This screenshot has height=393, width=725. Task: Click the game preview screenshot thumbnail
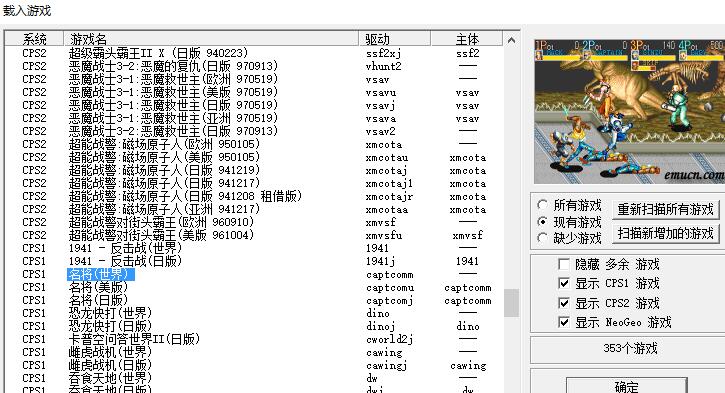(629, 111)
